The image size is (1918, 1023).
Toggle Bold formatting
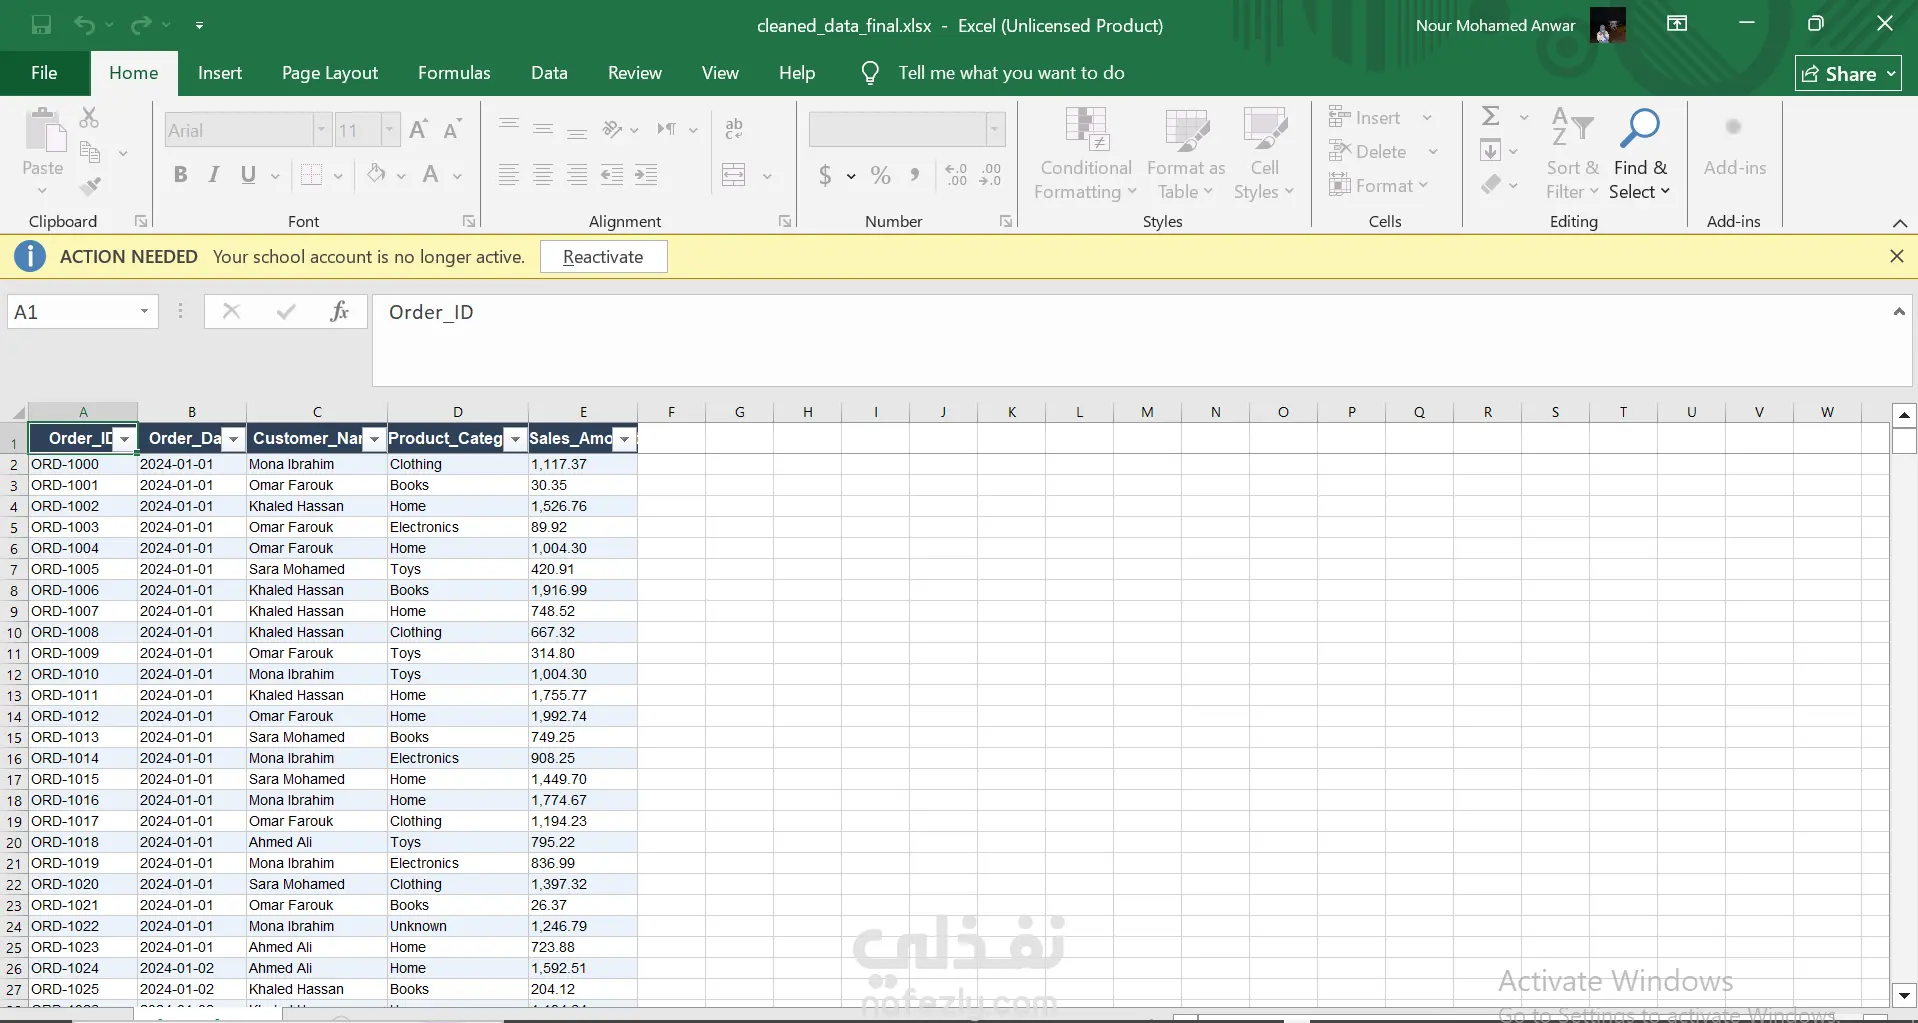pyautogui.click(x=180, y=175)
